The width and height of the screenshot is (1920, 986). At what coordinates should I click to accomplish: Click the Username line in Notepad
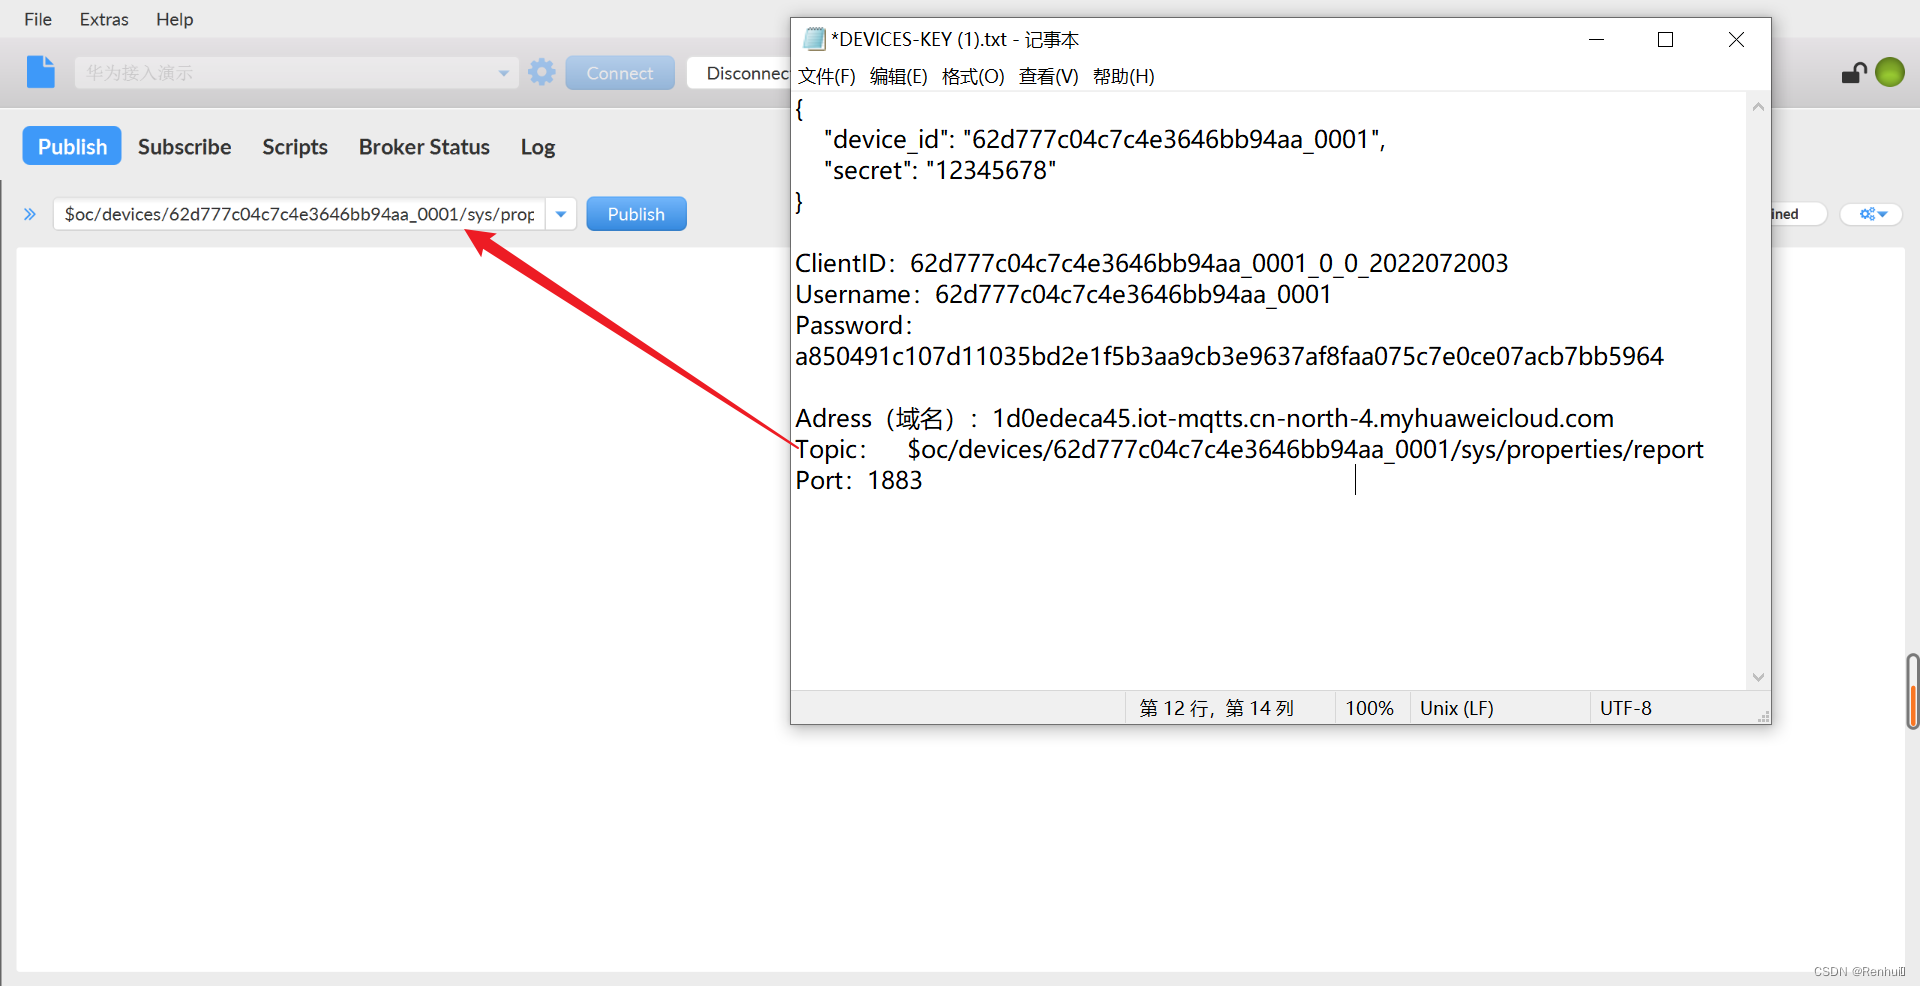tap(1063, 294)
